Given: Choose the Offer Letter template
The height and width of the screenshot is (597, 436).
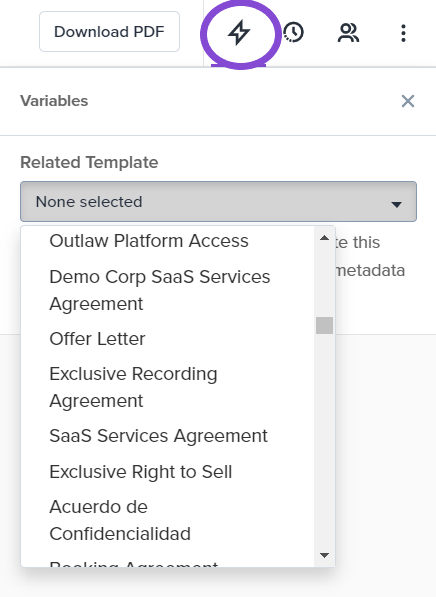Looking at the screenshot, I should click(x=97, y=339).
